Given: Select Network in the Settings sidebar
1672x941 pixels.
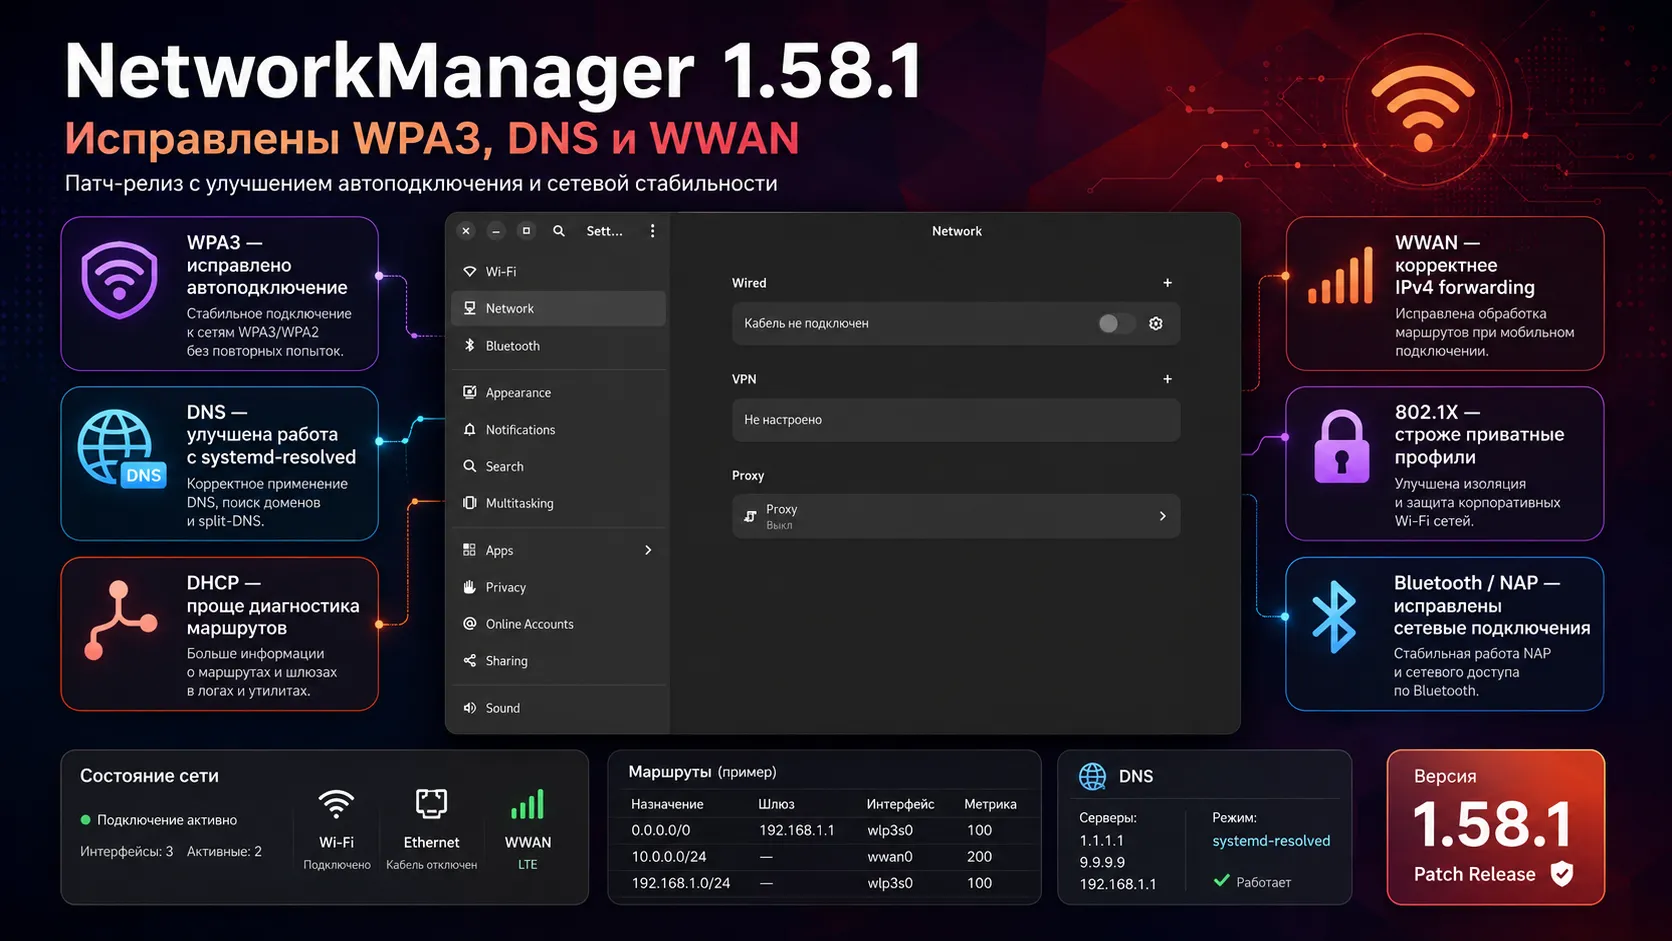Looking at the screenshot, I should coord(558,308).
